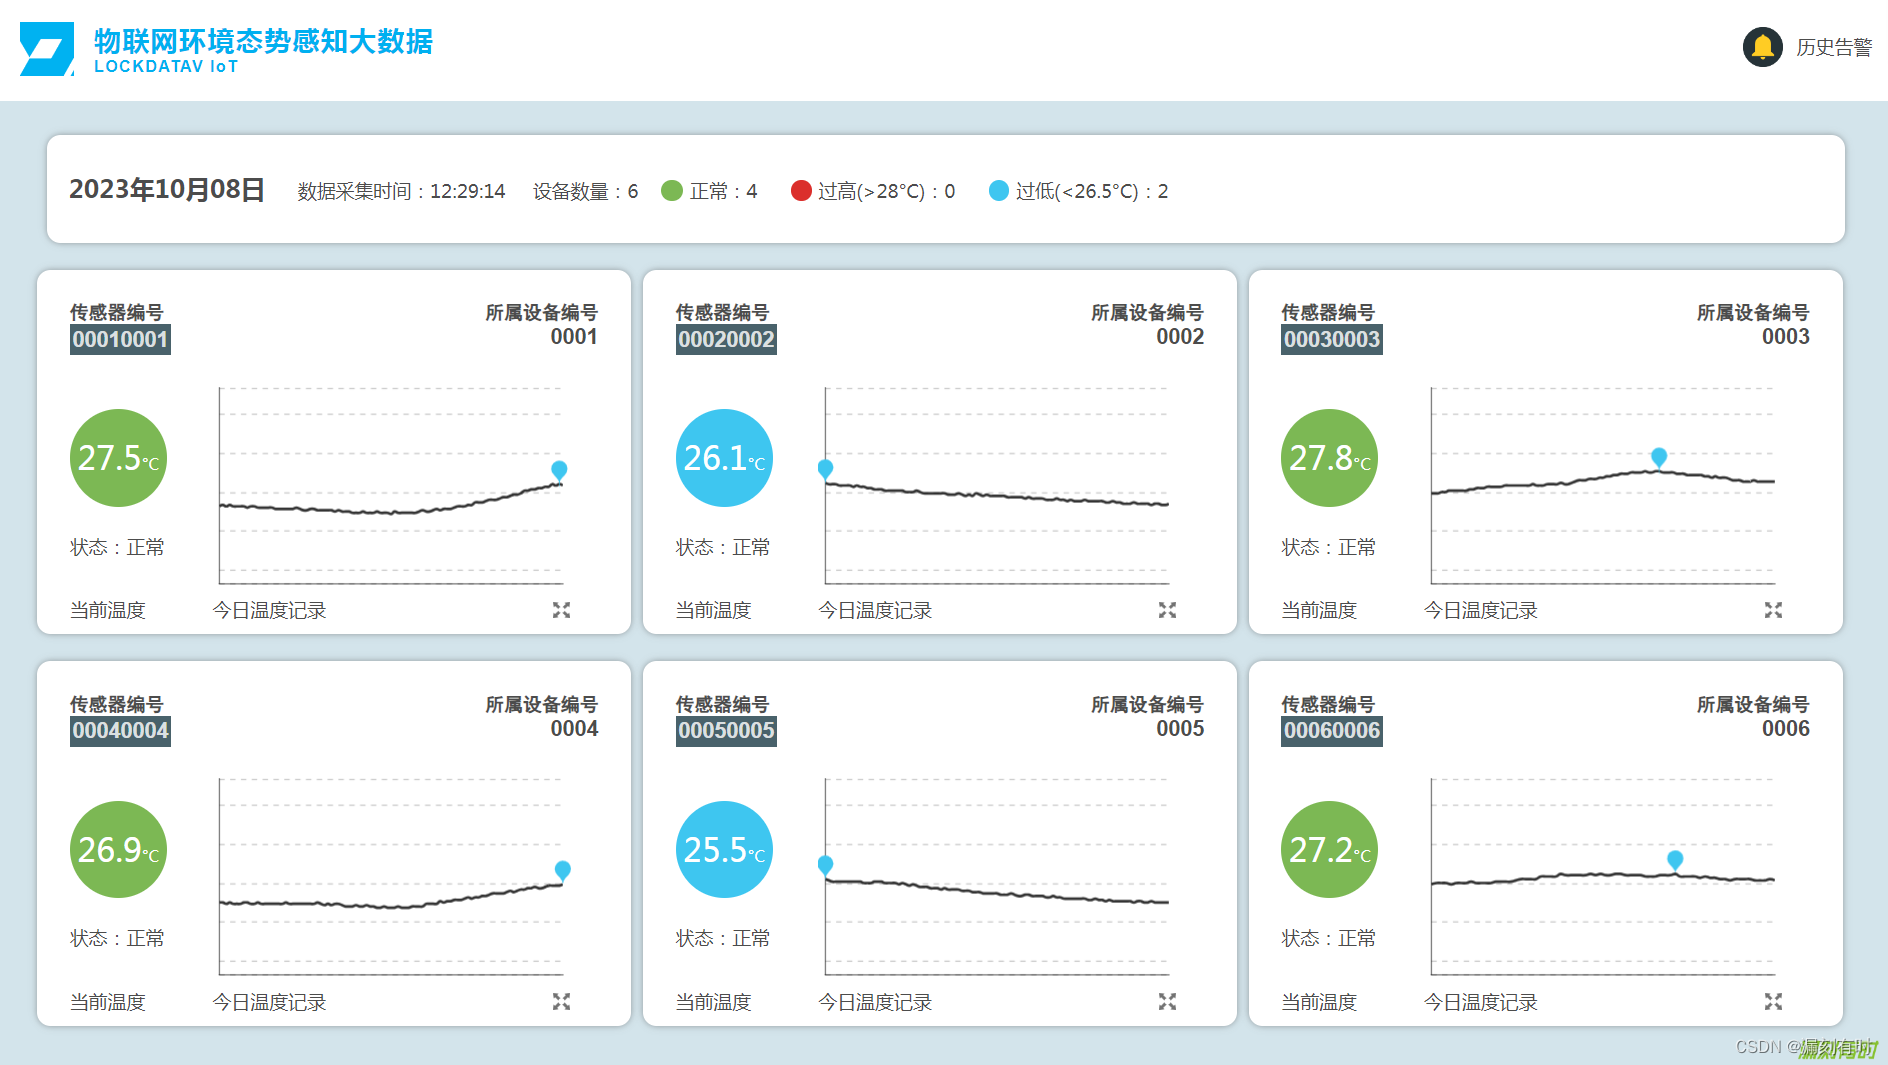Click chart marker on sensor 00040004 graph
The image size is (1888, 1065).
click(563, 871)
